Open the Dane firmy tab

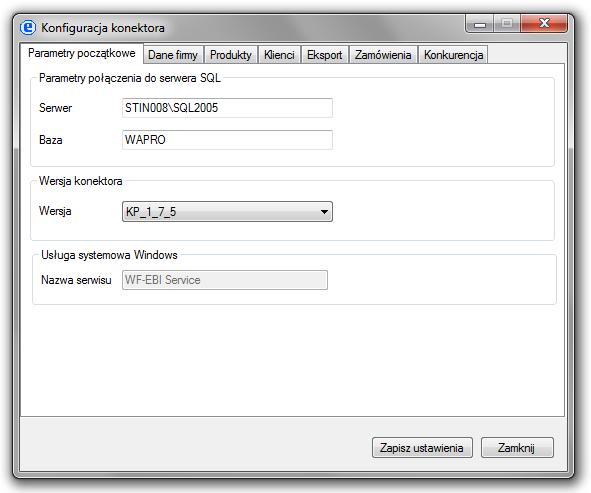pyautogui.click(x=173, y=55)
